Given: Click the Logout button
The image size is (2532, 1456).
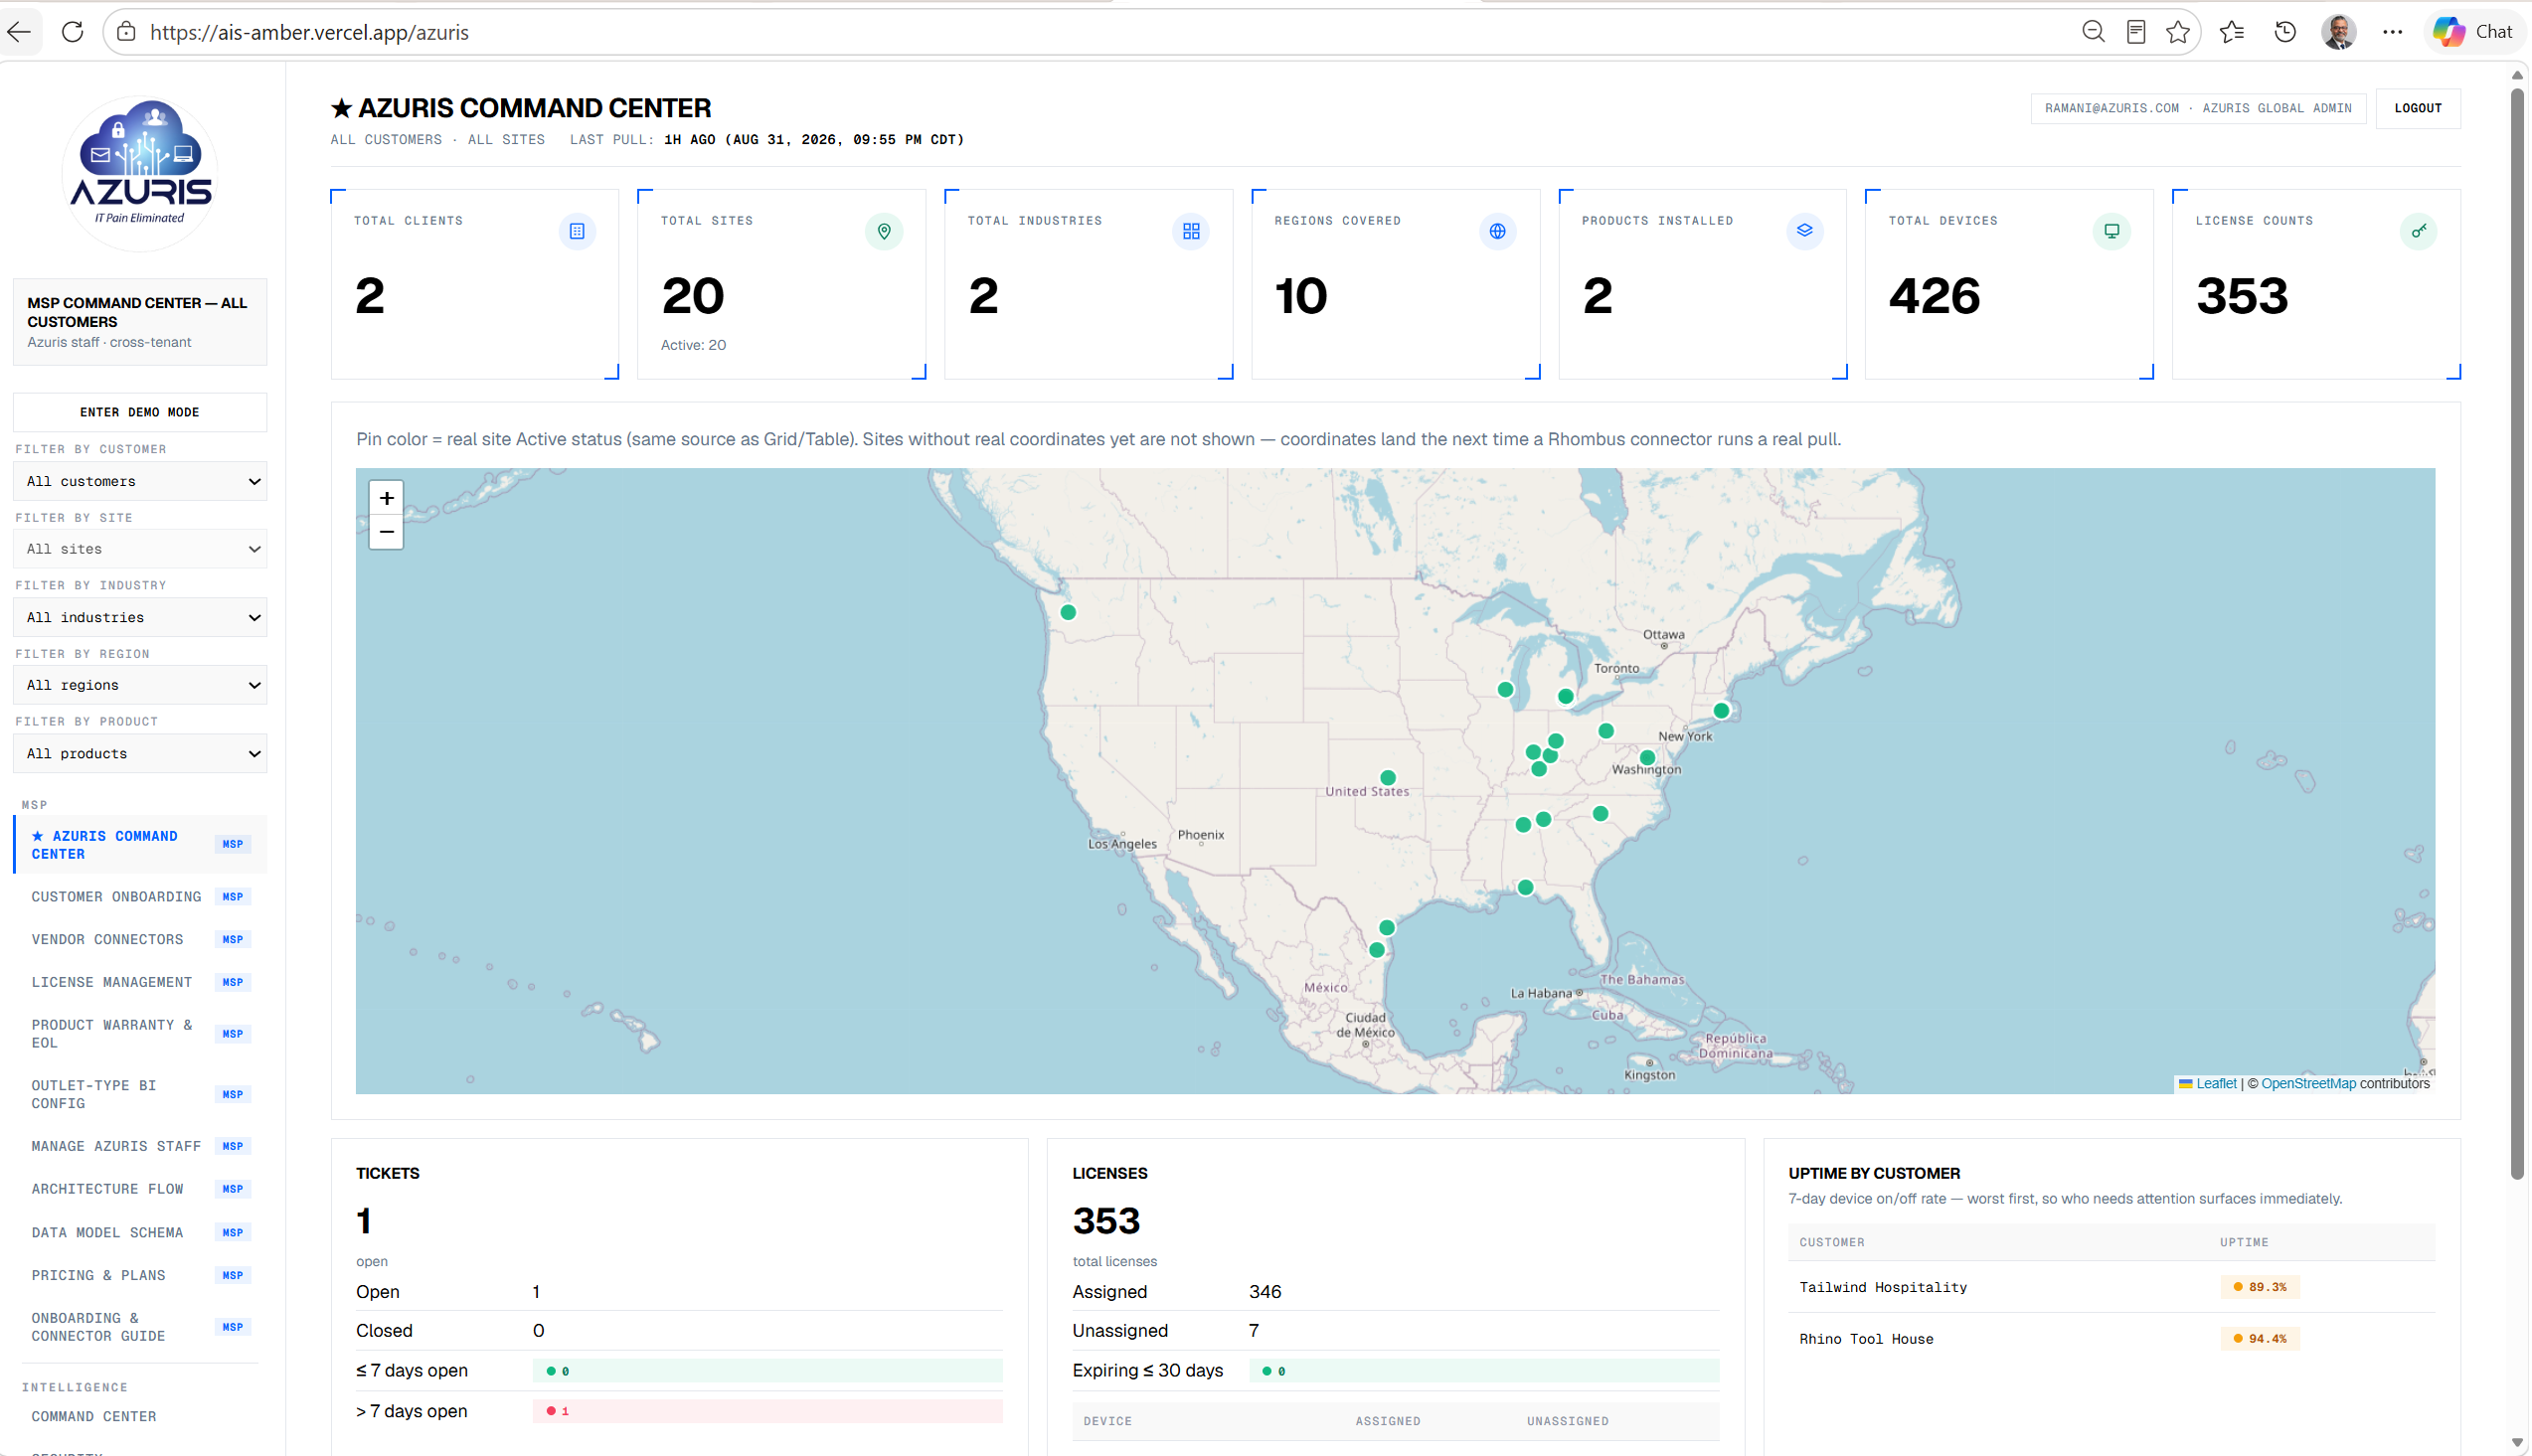Looking at the screenshot, I should 2418,108.
